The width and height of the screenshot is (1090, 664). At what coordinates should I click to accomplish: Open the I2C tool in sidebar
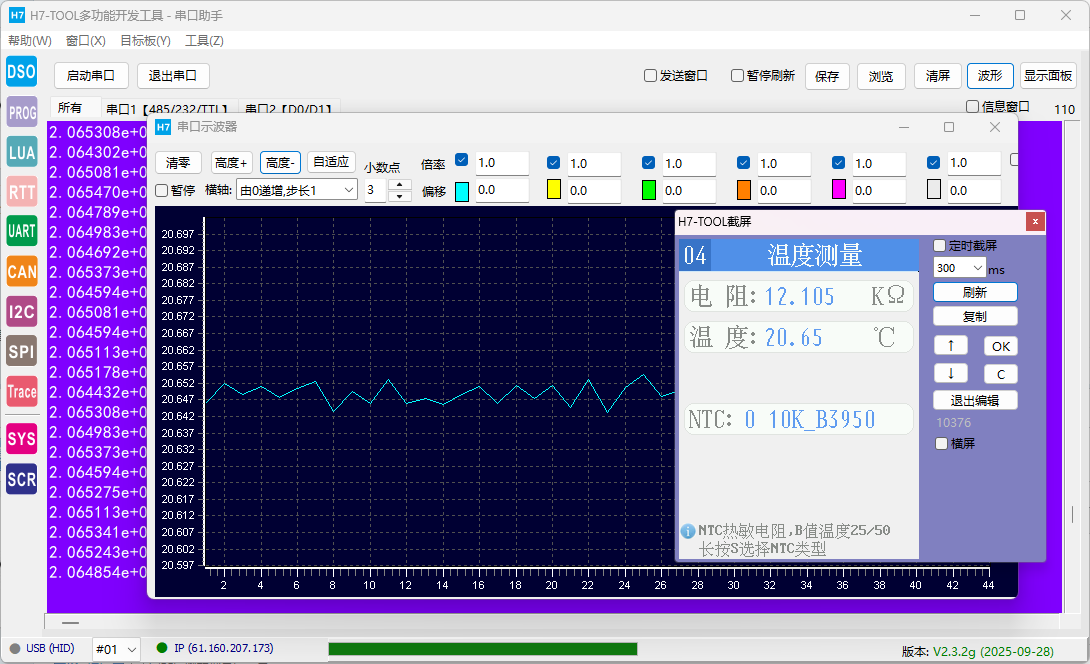(x=21, y=312)
